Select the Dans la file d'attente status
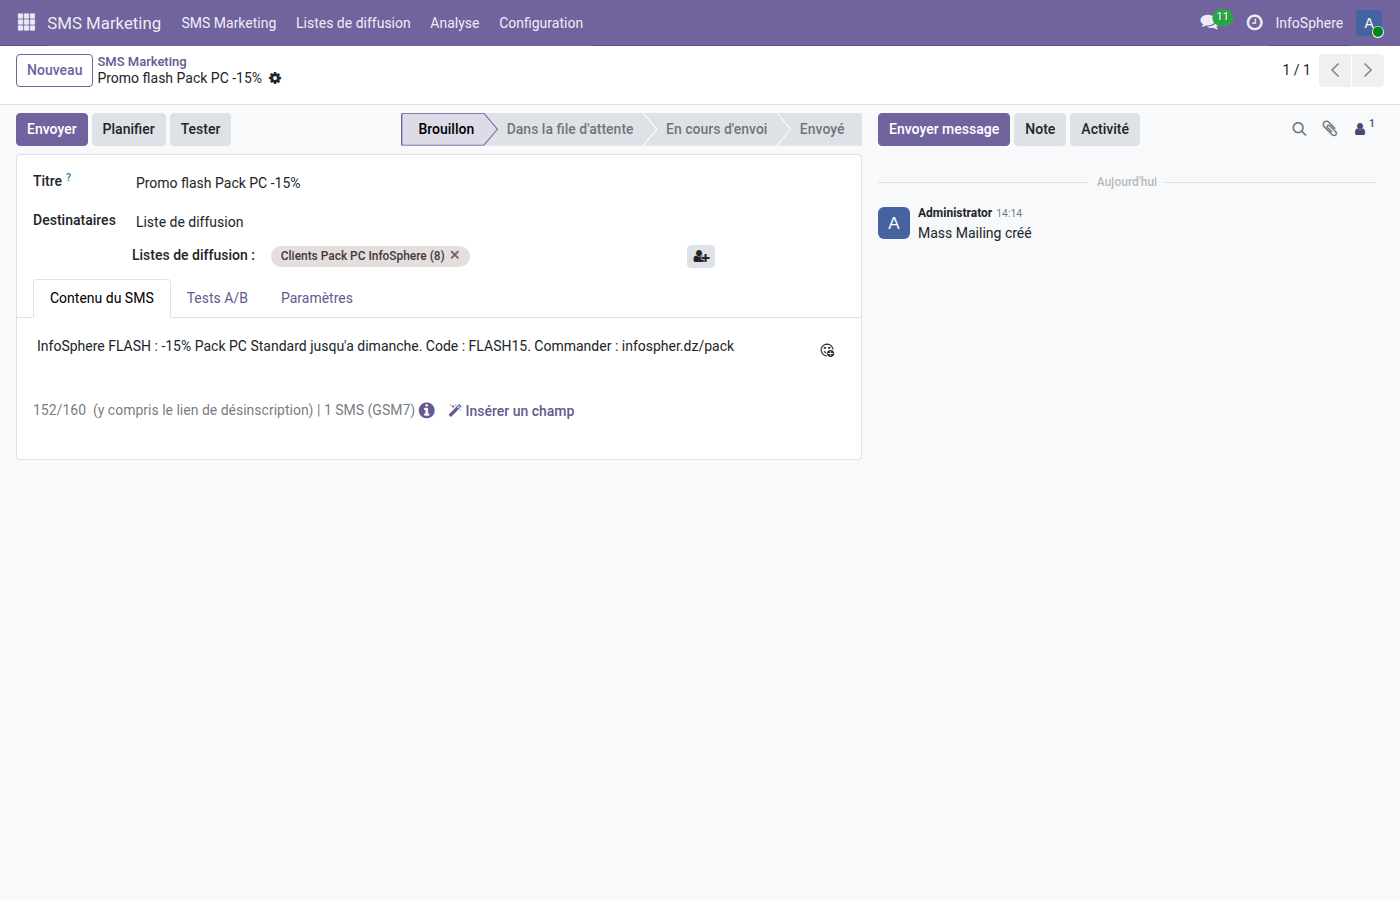 coord(570,129)
